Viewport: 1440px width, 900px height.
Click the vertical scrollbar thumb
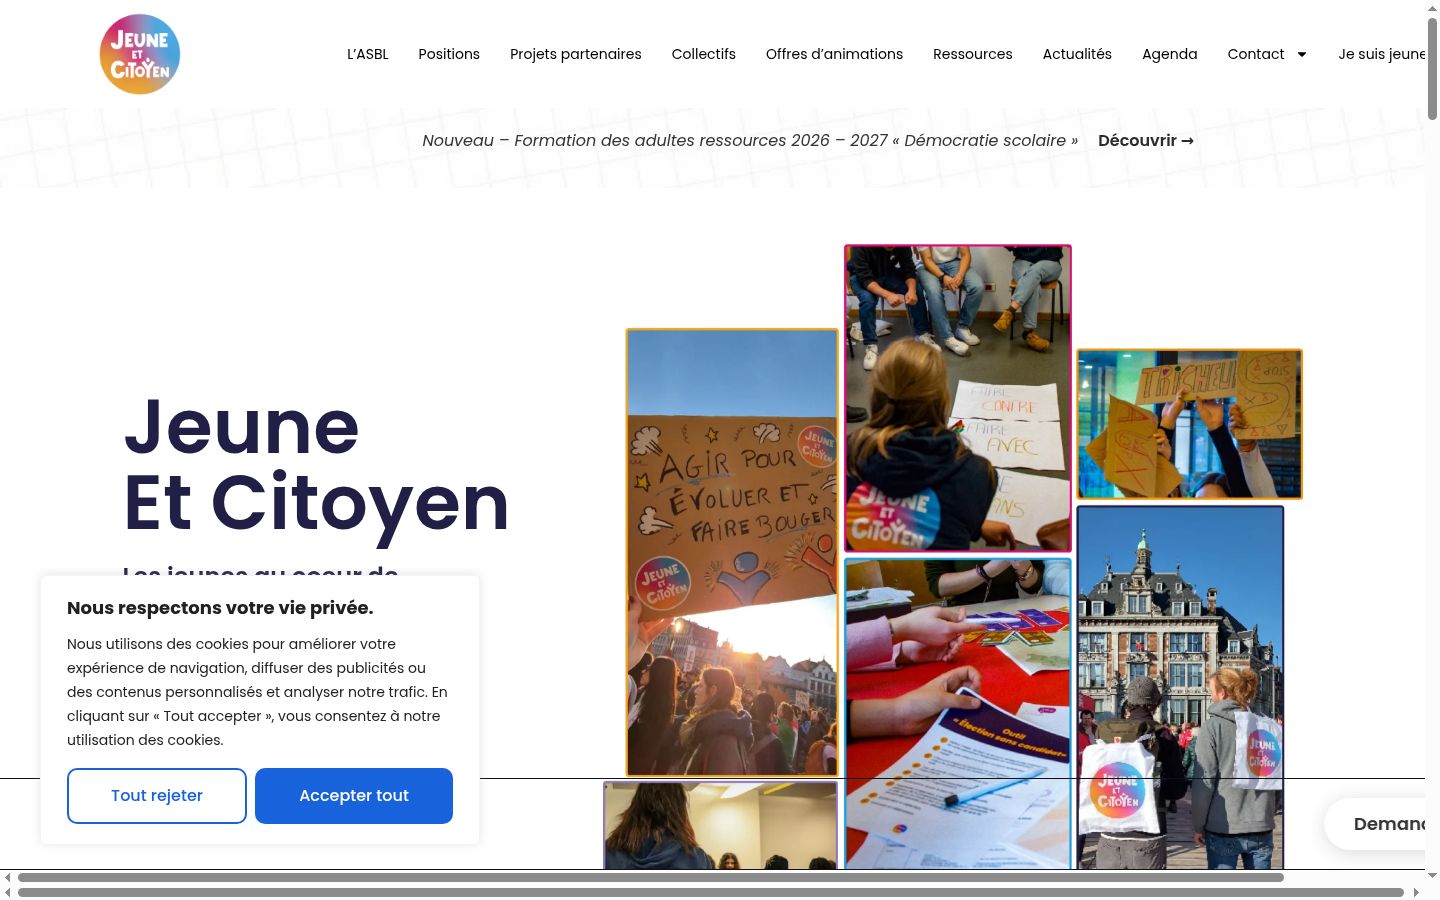click(x=1432, y=68)
